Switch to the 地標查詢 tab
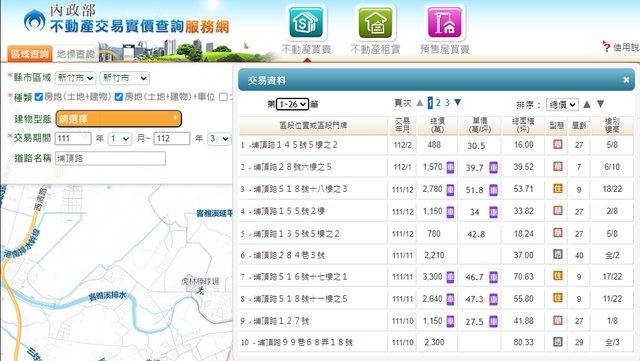 (x=76, y=54)
